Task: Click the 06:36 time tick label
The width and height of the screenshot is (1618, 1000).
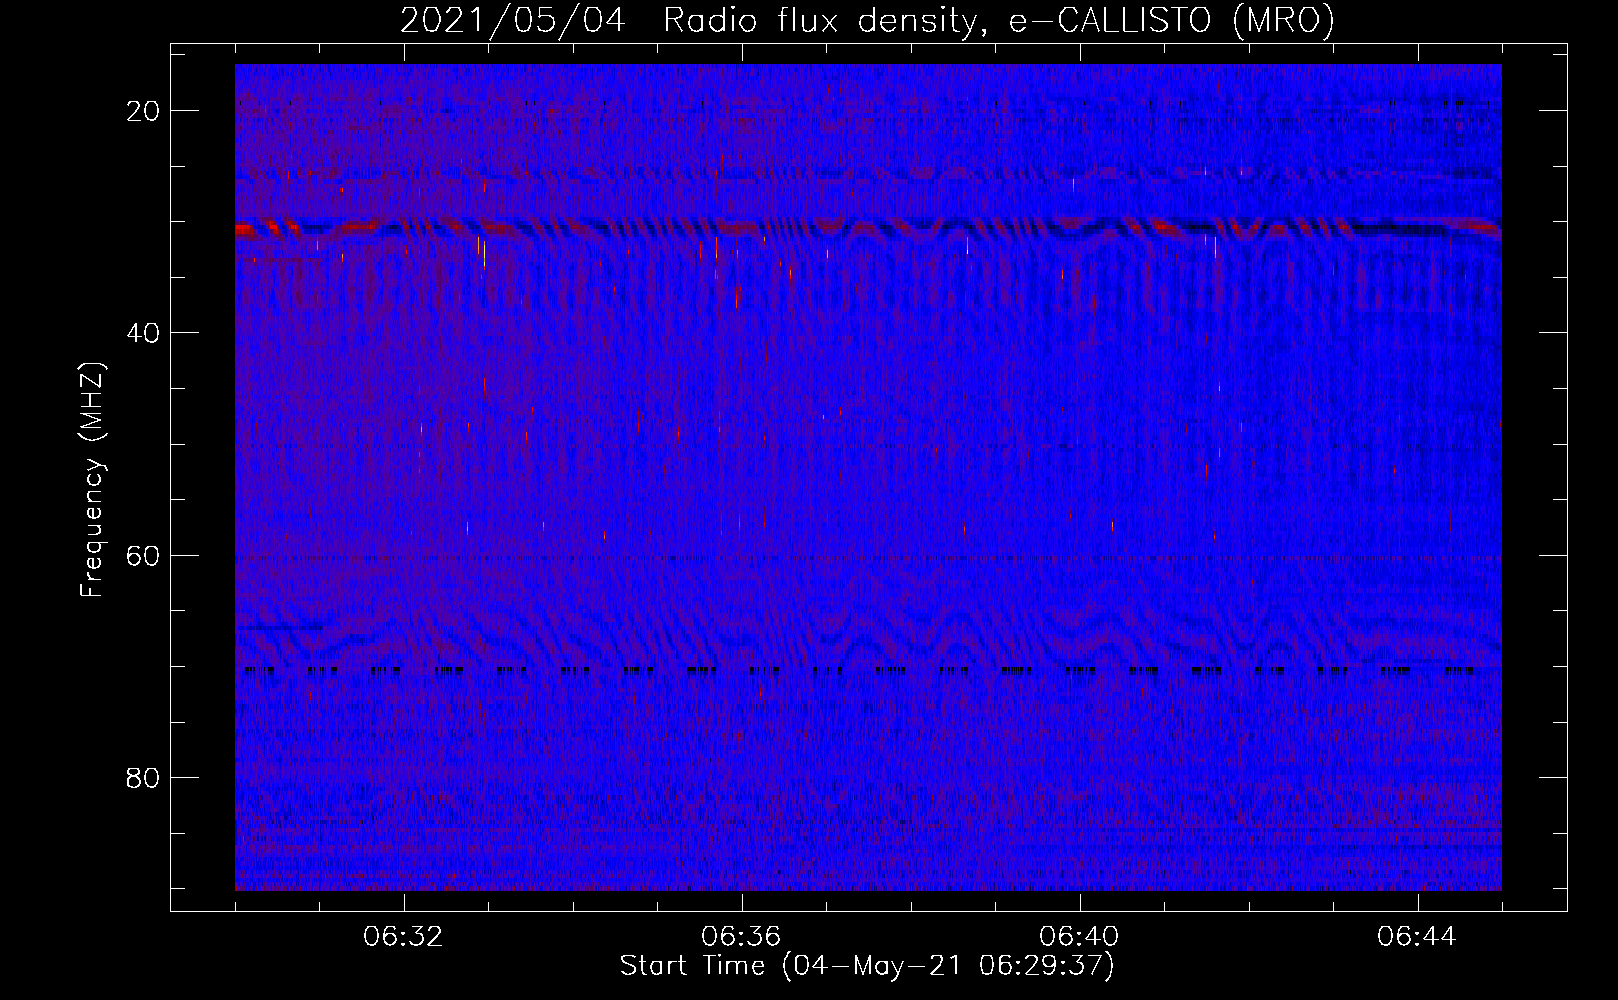Action: coord(741,937)
